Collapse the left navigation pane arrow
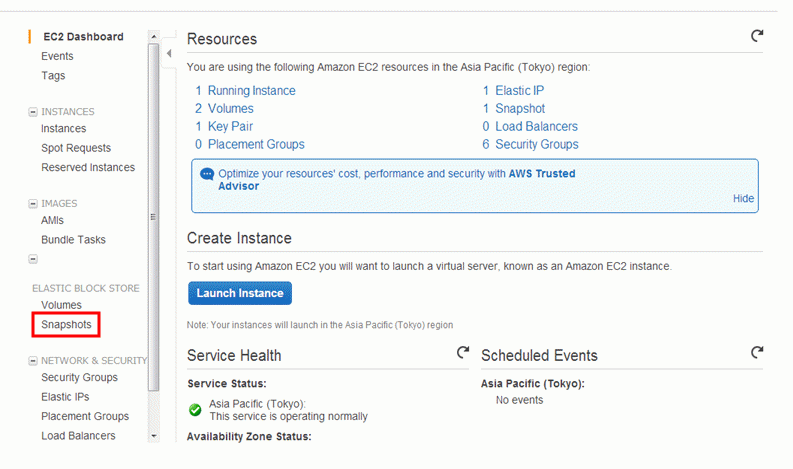The width and height of the screenshot is (793, 469). tap(169, 53)
